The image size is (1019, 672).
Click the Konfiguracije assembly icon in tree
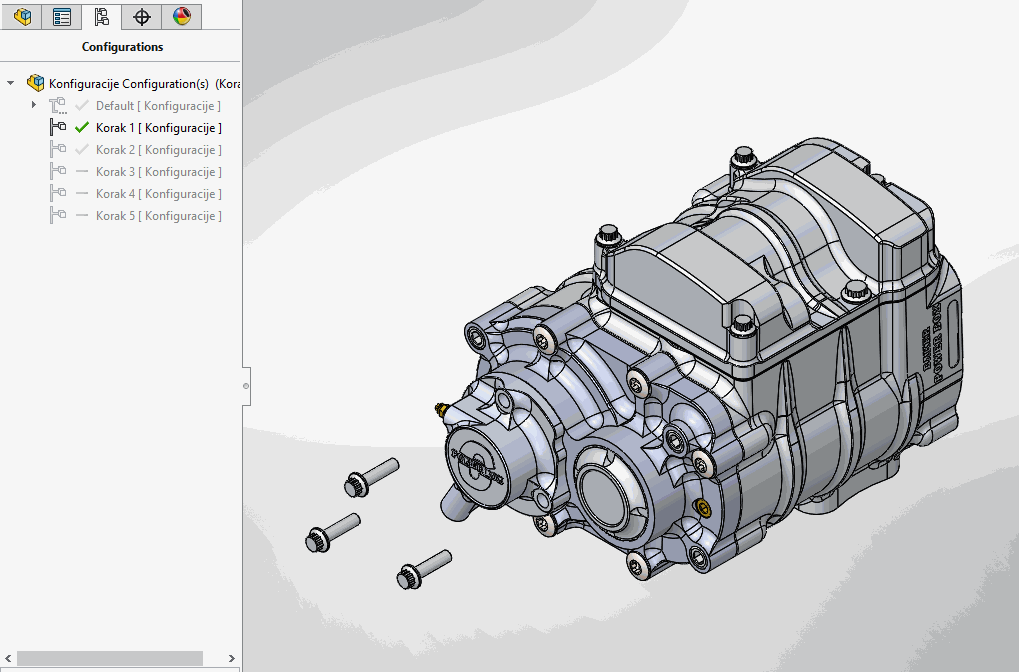[x=36, y=83]
